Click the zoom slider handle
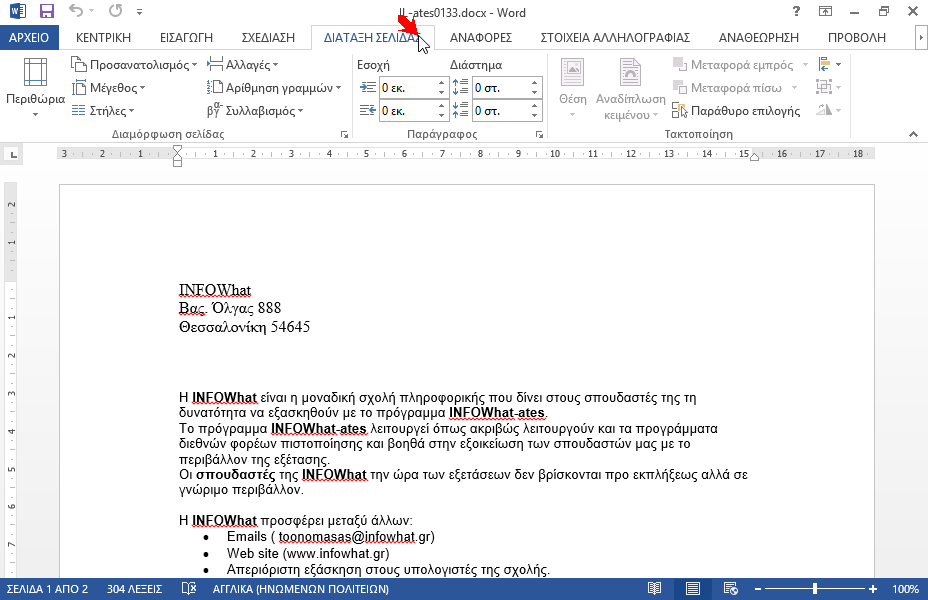This screenshot has height=600, width=928. (x=815, y=589)
